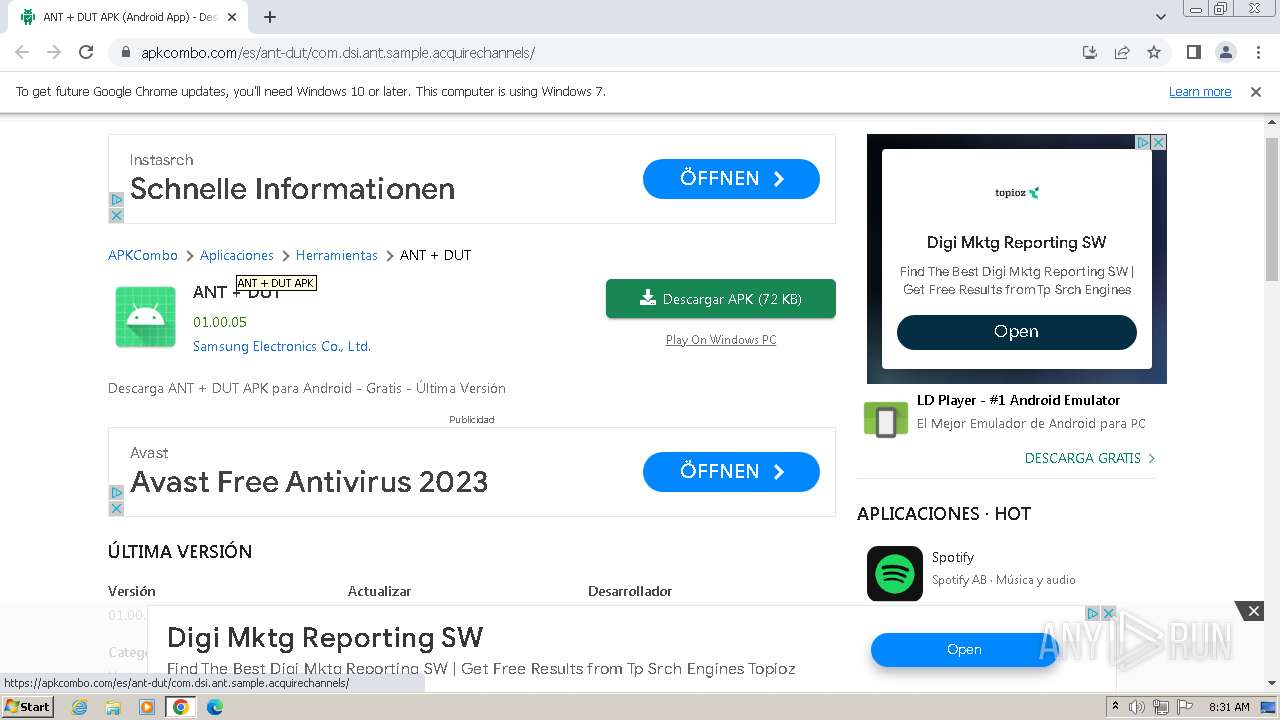Click the padlock site info icon
Image resolution: width=1280 pixels, height=720 pixels.
(x=125, y=53)
